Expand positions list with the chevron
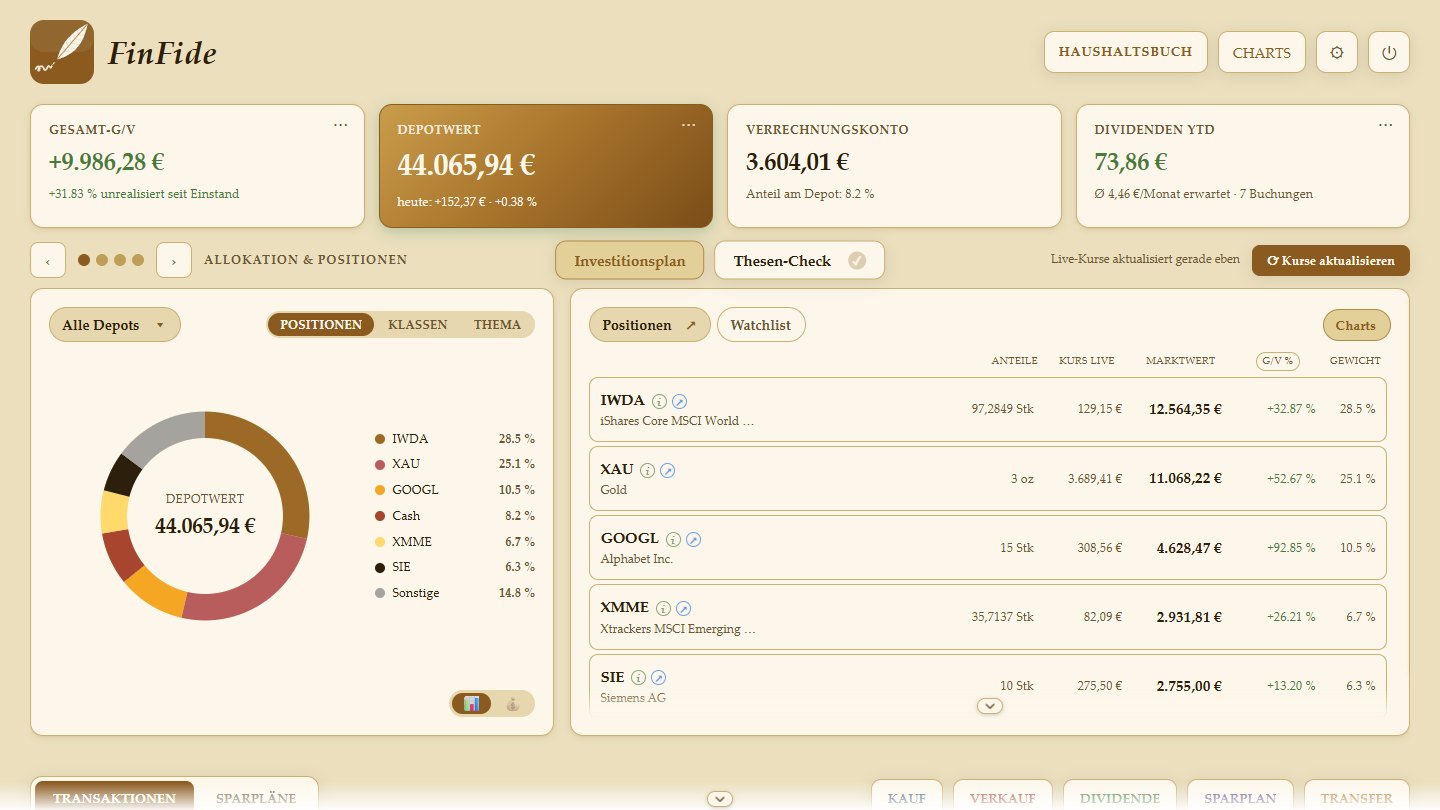 pyautogui.click(x=990, y=706)
